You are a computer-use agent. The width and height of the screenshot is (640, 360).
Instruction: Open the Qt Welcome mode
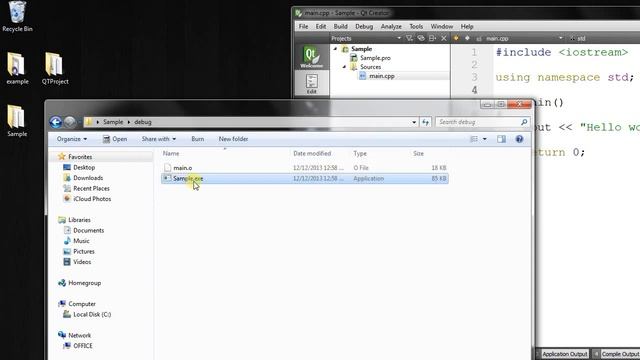coord(311,57)
